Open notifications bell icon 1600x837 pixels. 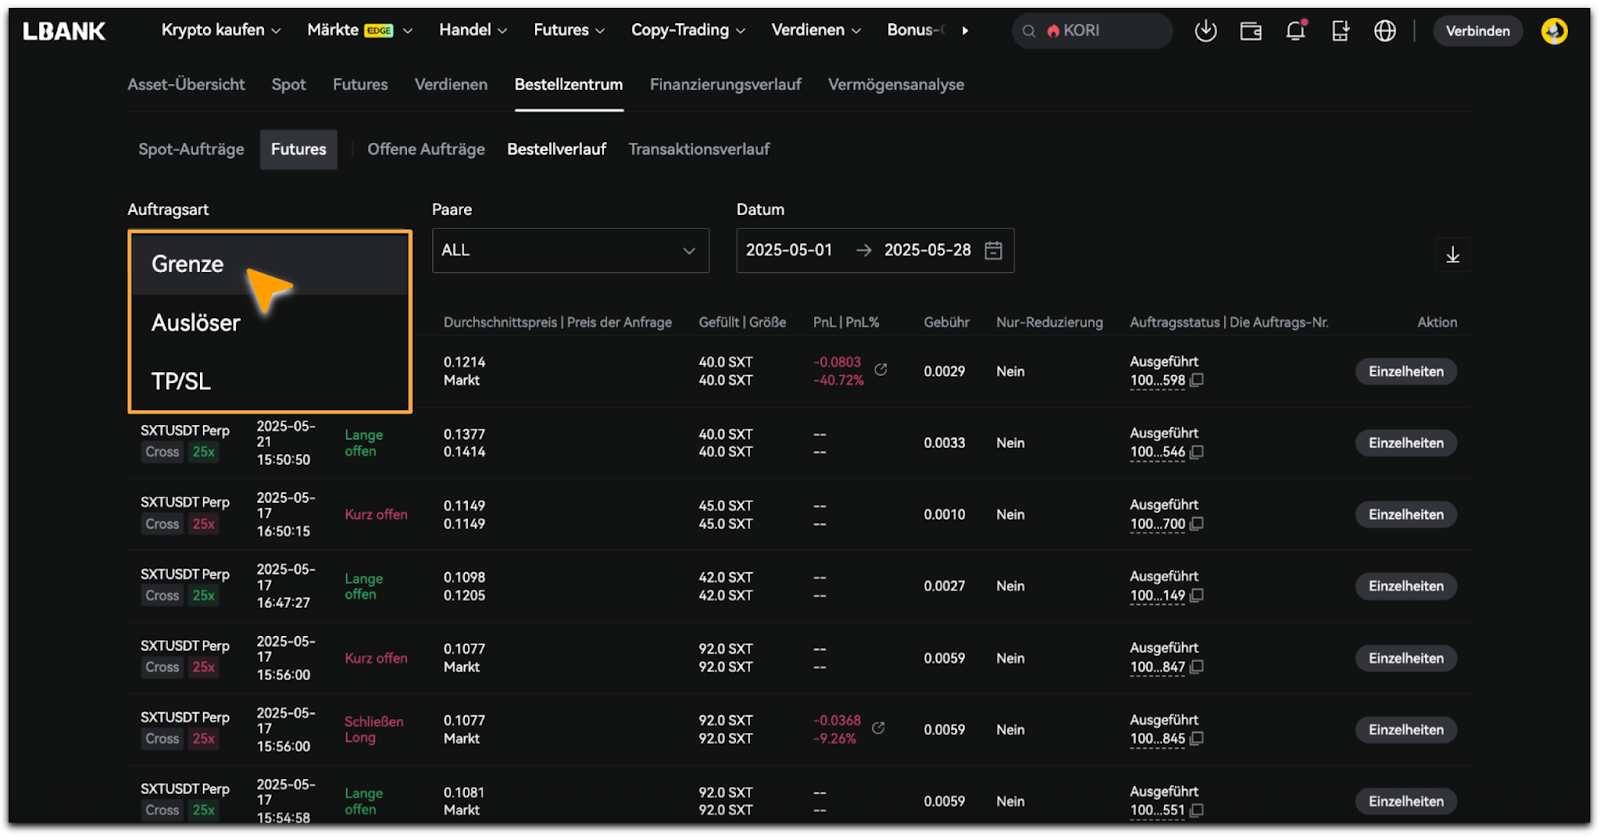1295,31
